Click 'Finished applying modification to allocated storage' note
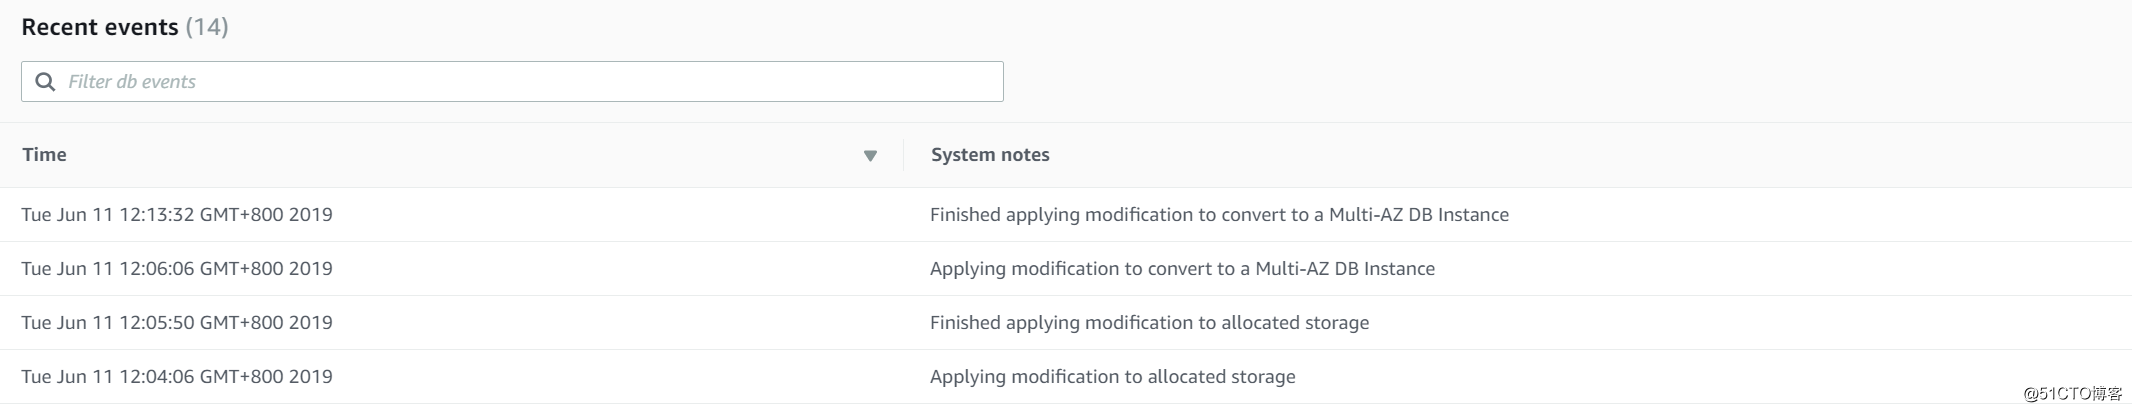Image resolution: width=2132 pixels, height=412 pixels. pyautogui.click(x=1149, y=323)
